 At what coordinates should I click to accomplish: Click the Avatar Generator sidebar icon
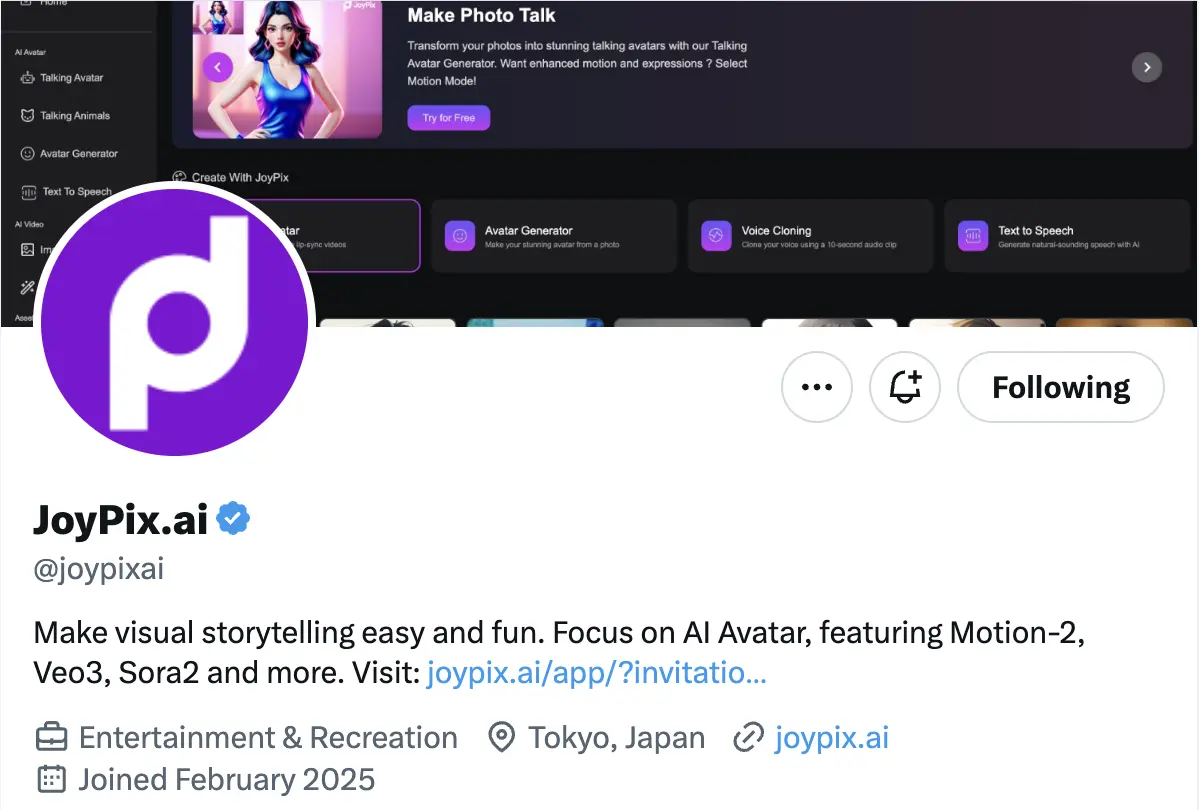28,154
